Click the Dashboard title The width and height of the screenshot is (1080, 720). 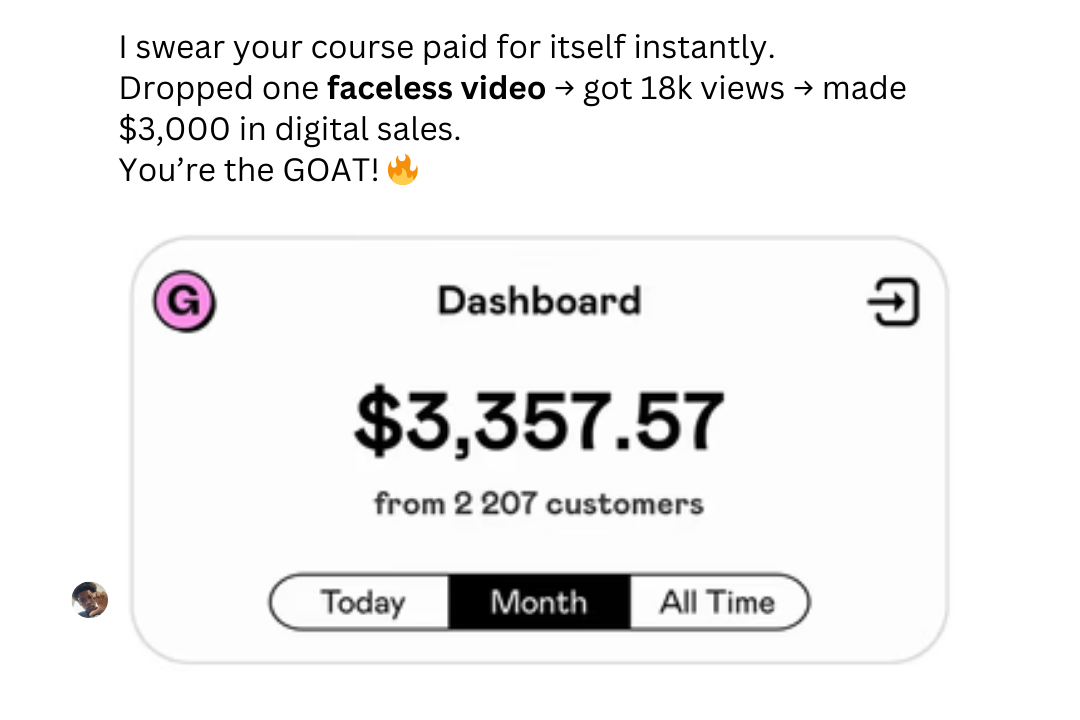click(539, 301)
